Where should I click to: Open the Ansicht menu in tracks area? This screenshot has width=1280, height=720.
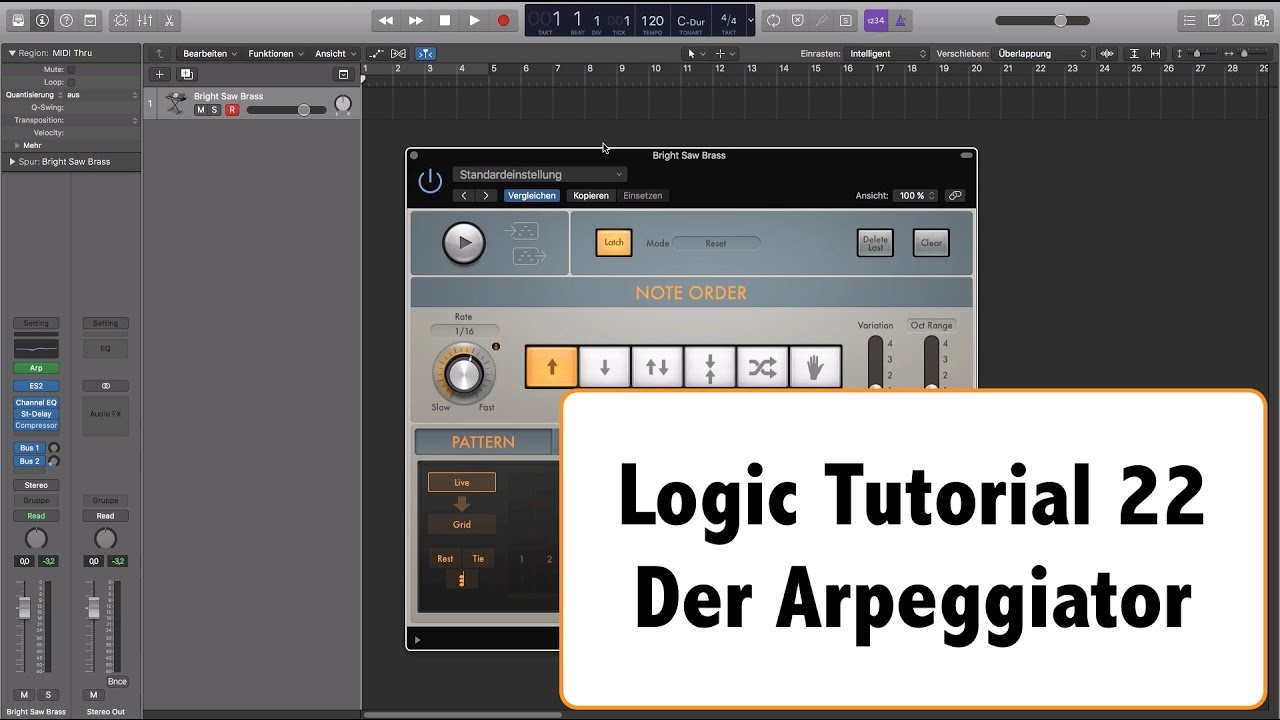[335, 54]
